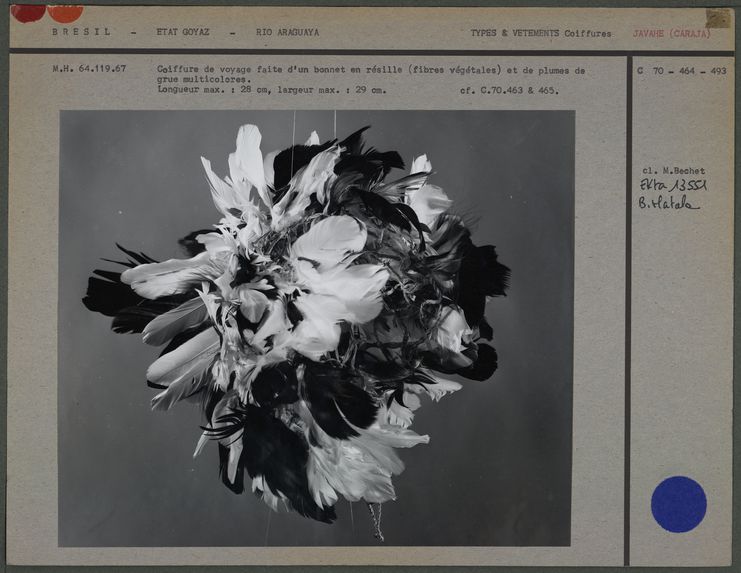Click the cl. M.Bechet credit text

[672, 171]
